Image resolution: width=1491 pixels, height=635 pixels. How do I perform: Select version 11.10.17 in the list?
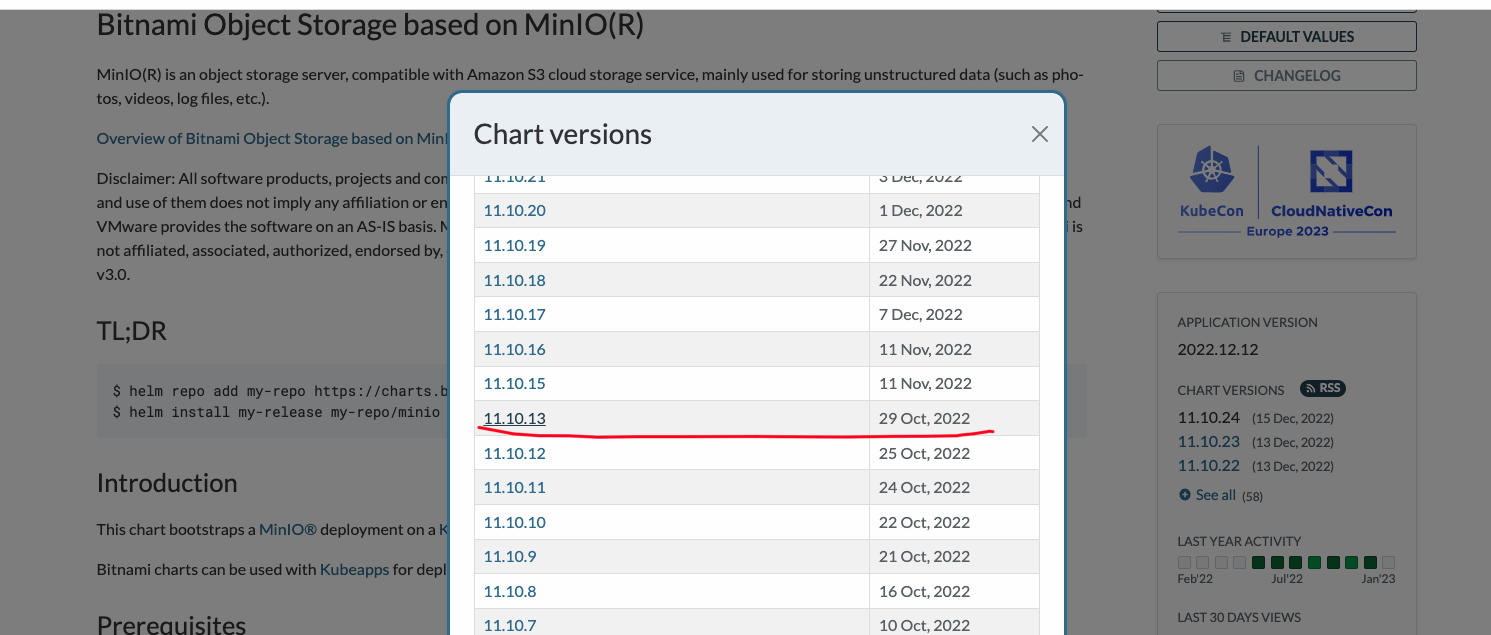click(x=514, y=315)
